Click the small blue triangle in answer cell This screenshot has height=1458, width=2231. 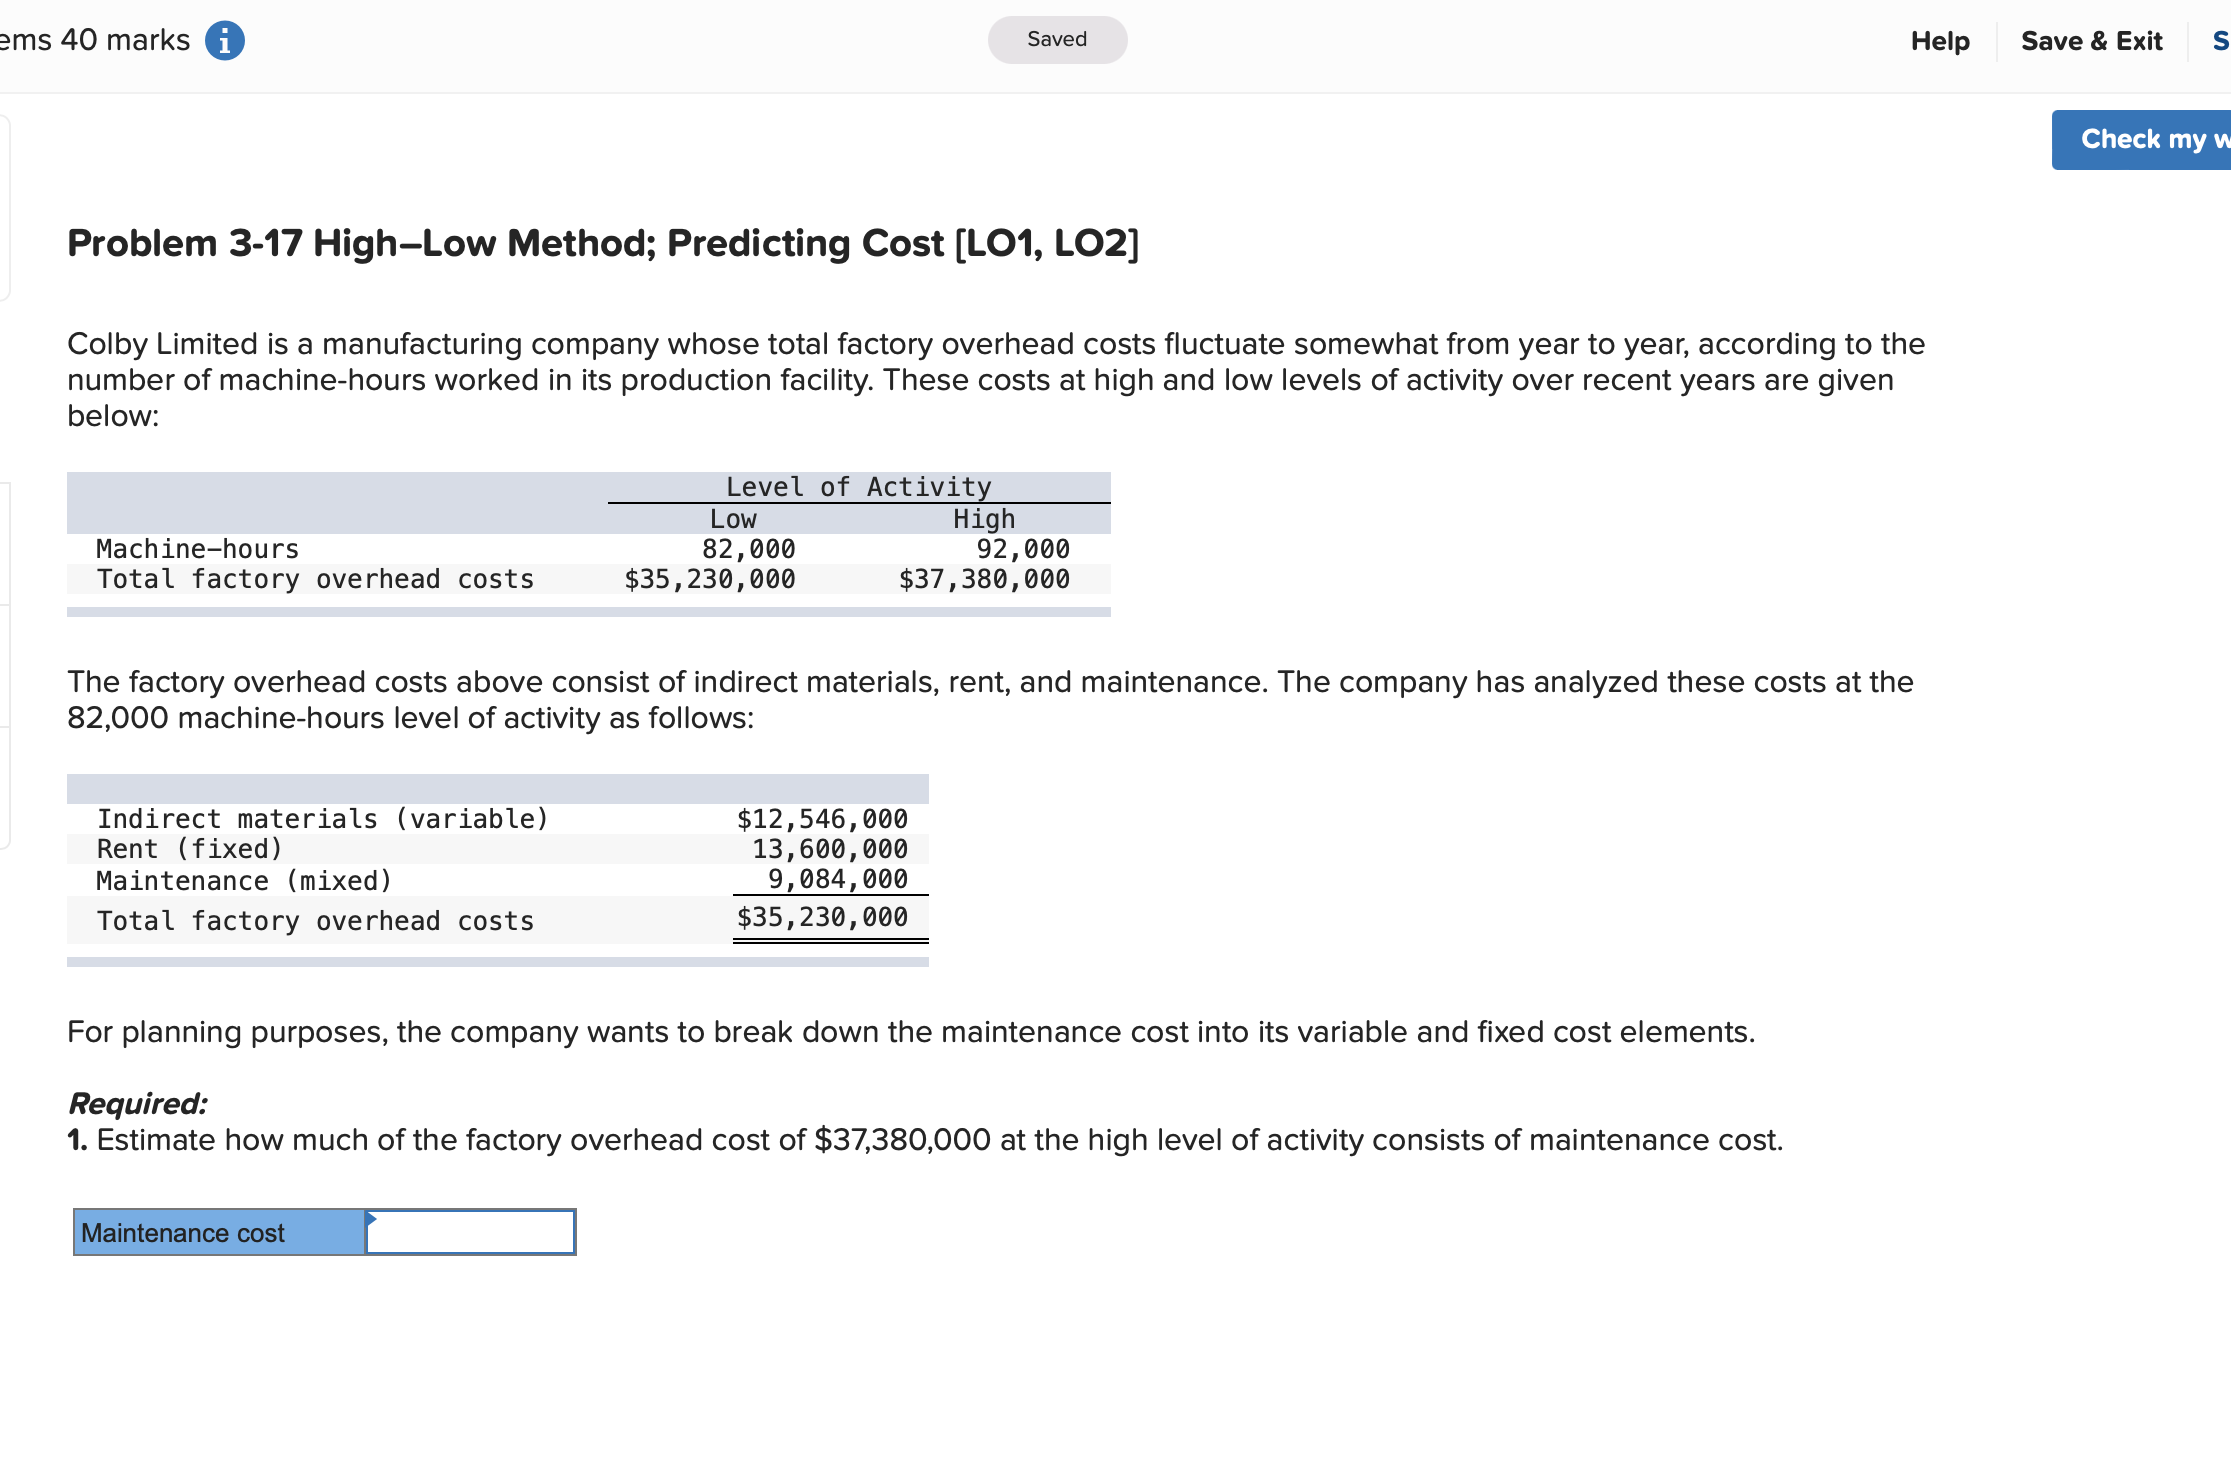[371, 1218]
